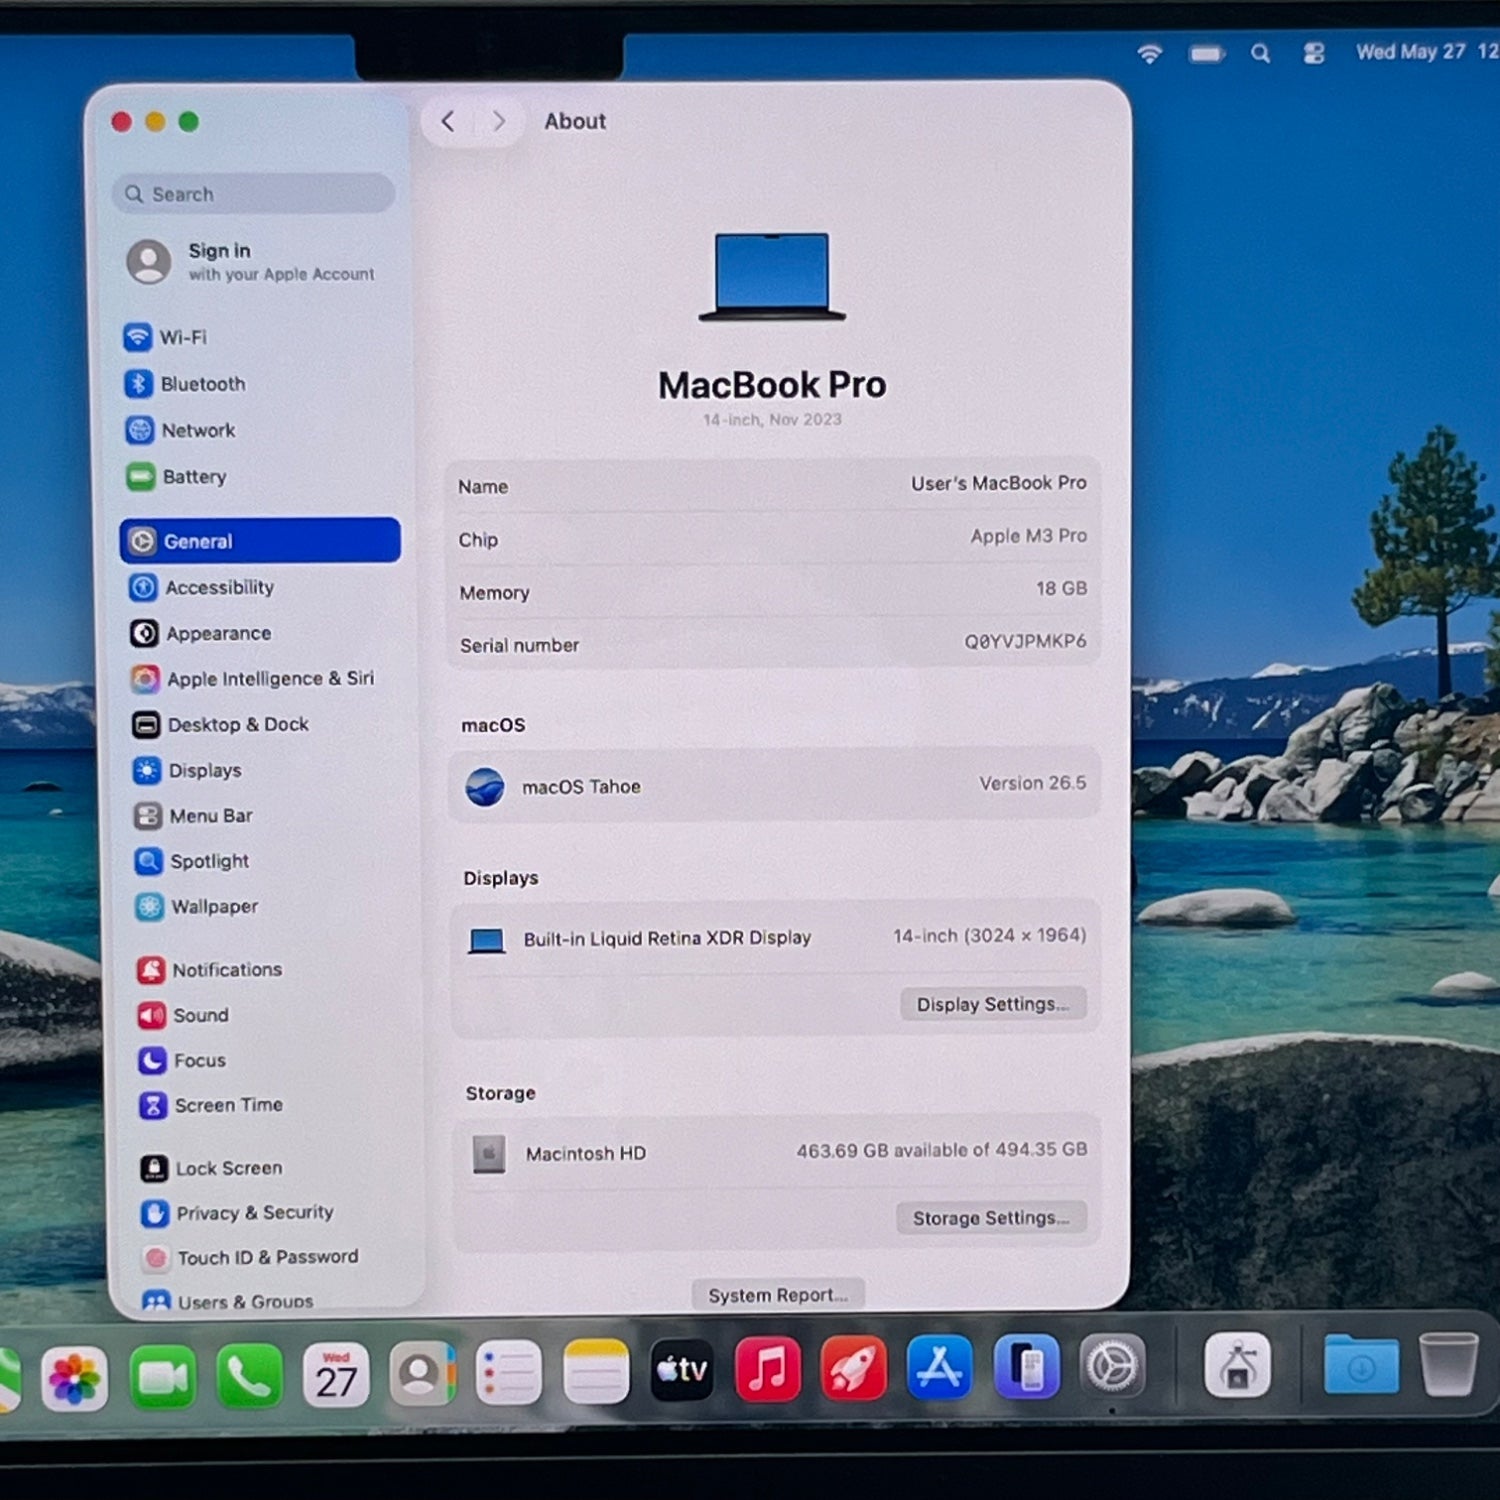Open the Downloads folder in the Dock

[1361, 1363]
